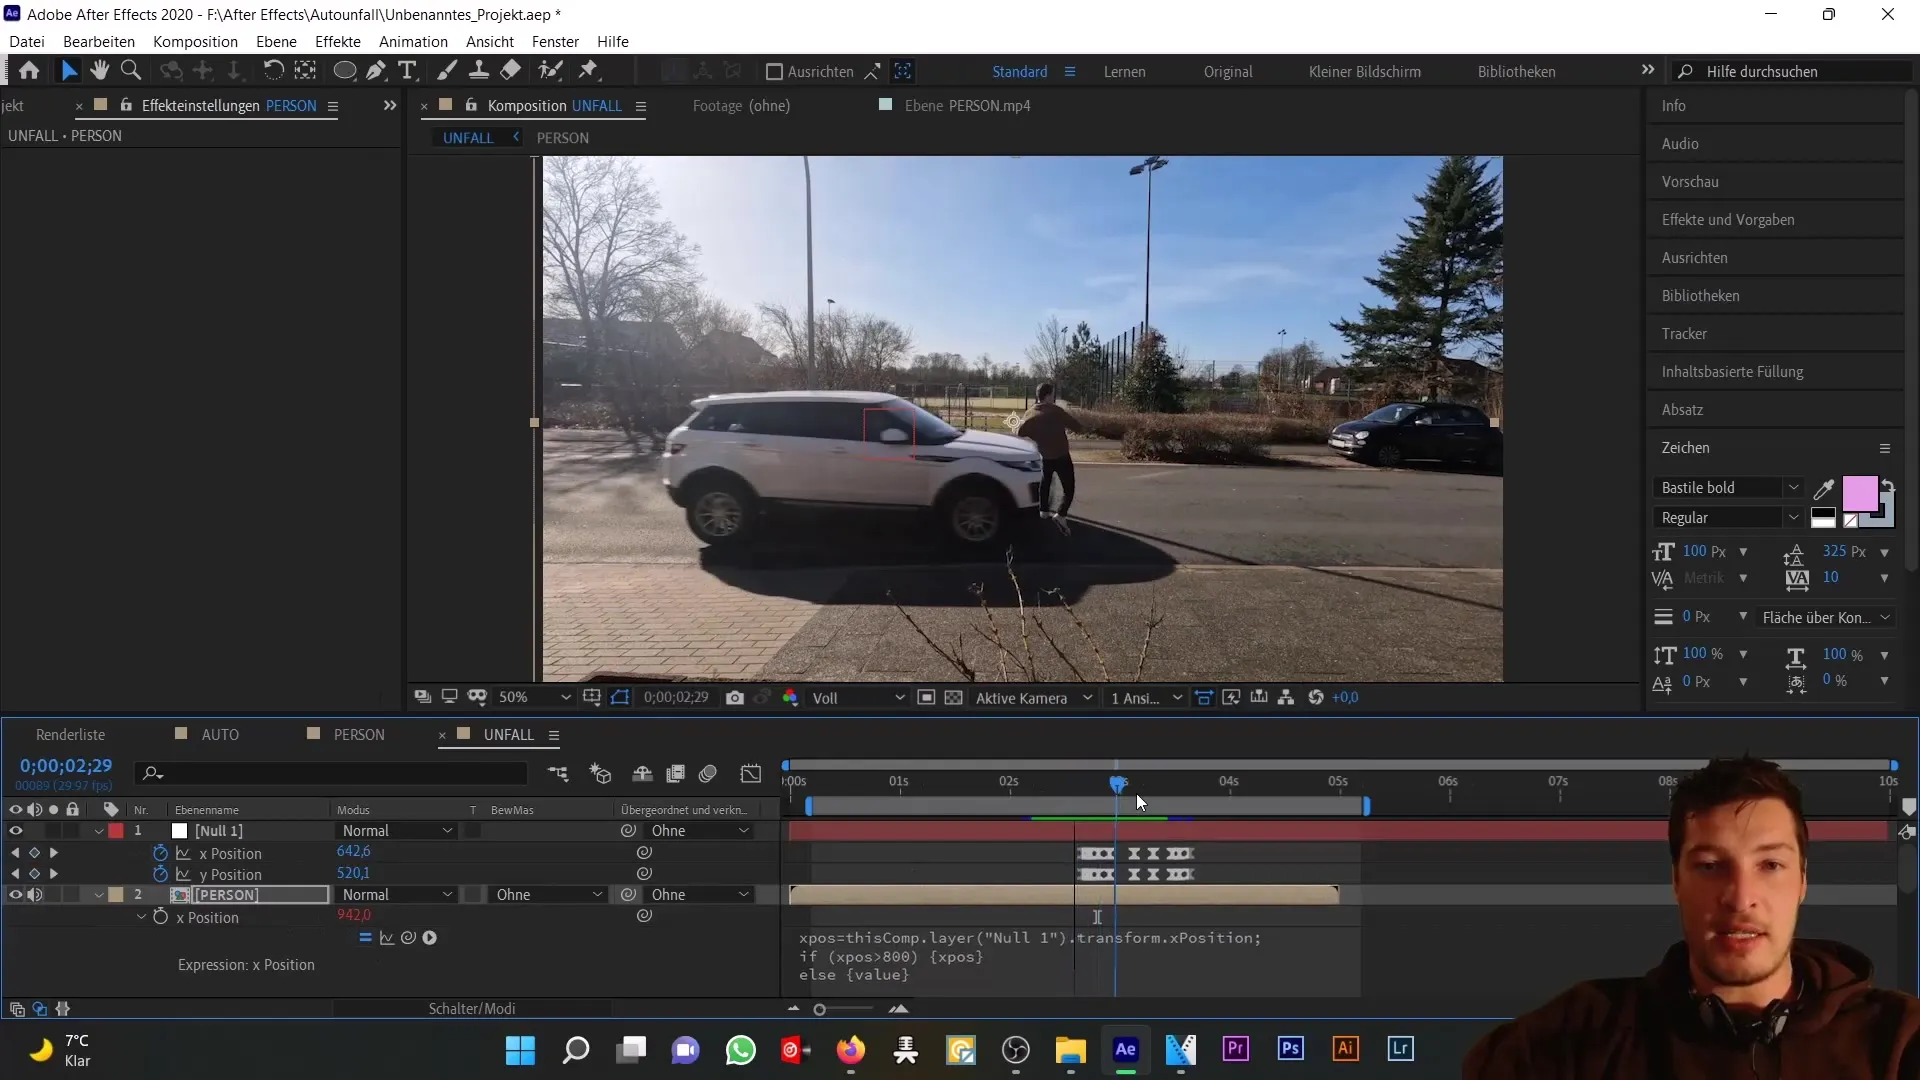Toggle stopwatch for Null 1 y Position

pos(160,874)
